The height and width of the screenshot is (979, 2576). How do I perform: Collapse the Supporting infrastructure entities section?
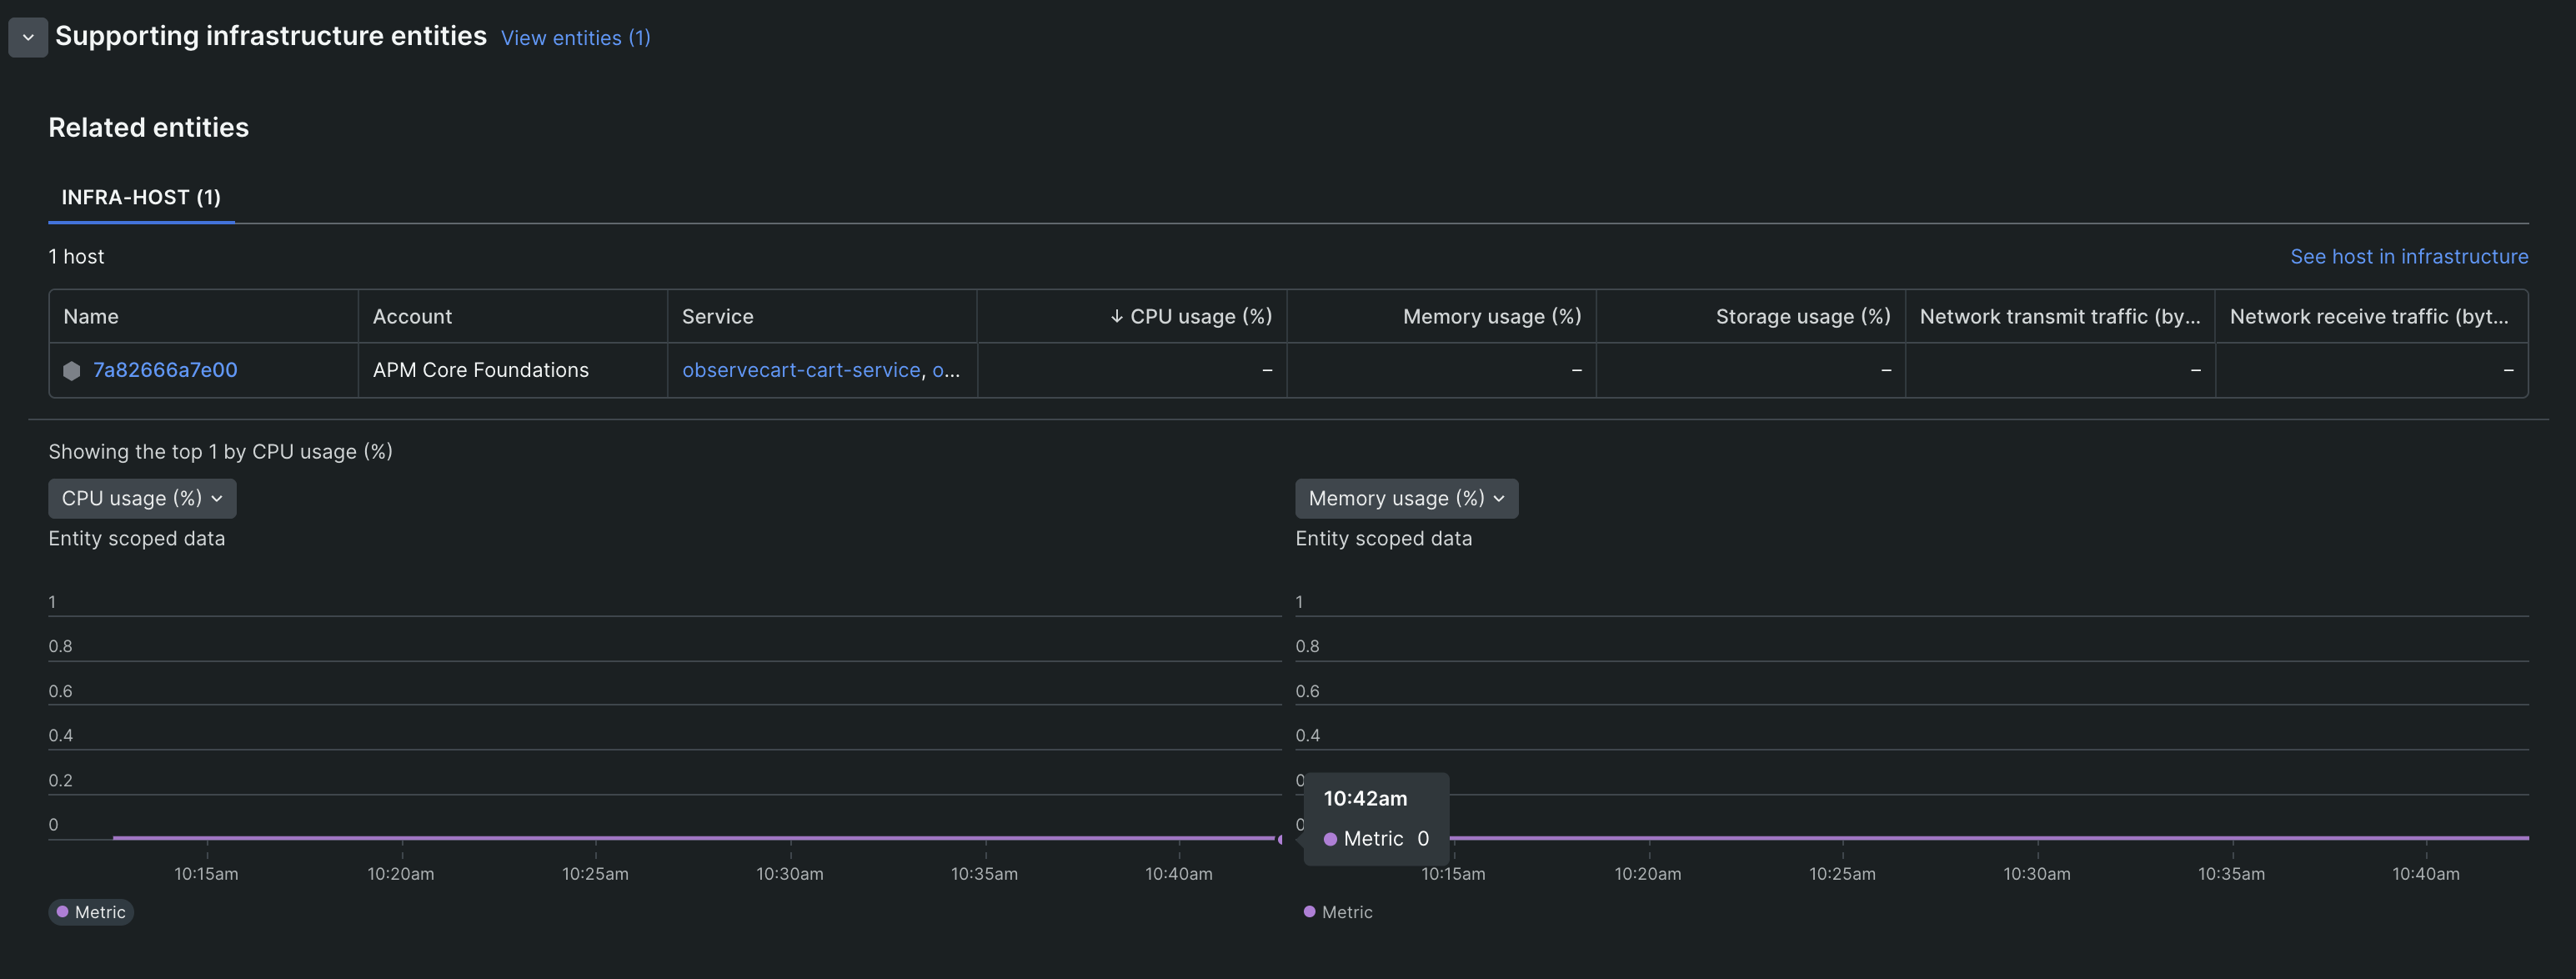click(28, 37)
